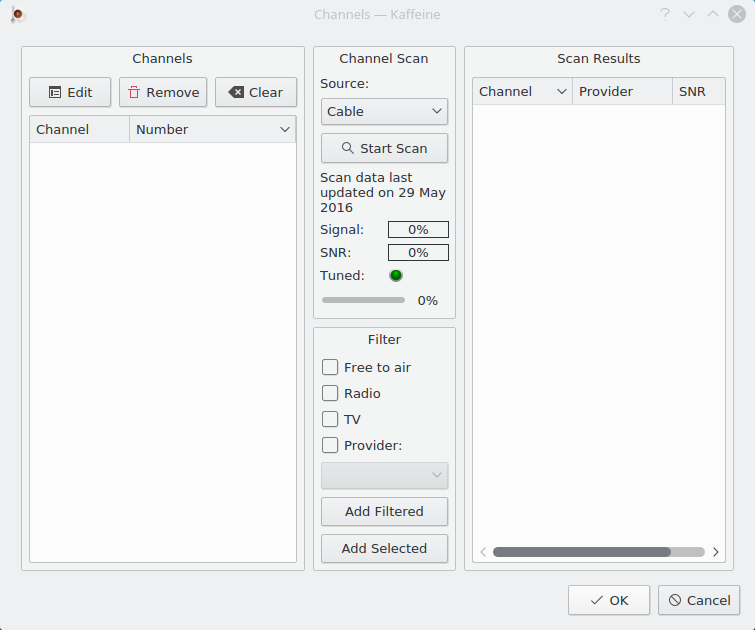Enable the Provider filter checkbox
This screenshot has width=755, height=630.
coord(330,445)
